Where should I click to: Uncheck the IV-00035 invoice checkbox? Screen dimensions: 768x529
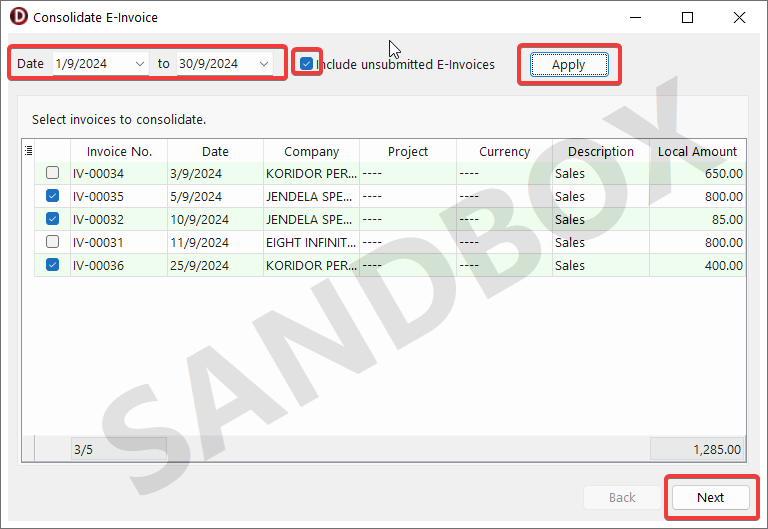(52, 196)
